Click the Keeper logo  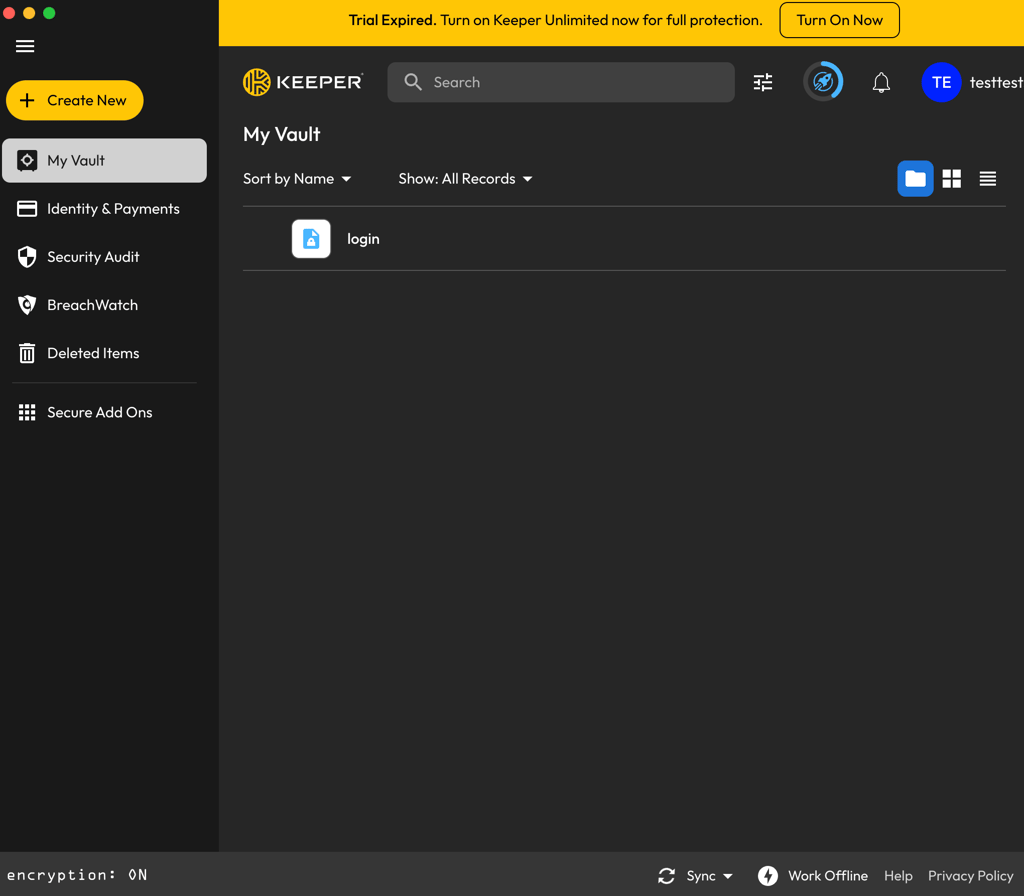303,82
